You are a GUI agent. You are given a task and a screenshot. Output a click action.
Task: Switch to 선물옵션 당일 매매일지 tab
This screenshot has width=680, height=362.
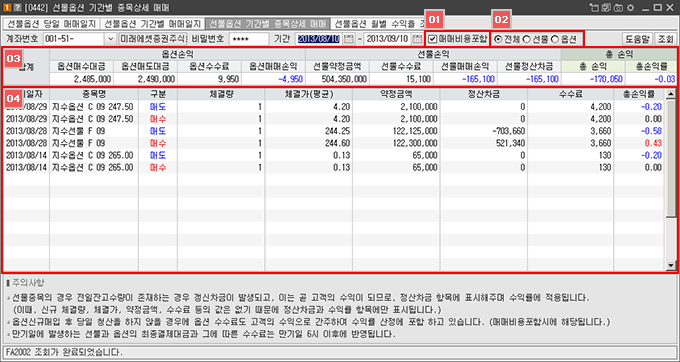(x=51, y=23)
